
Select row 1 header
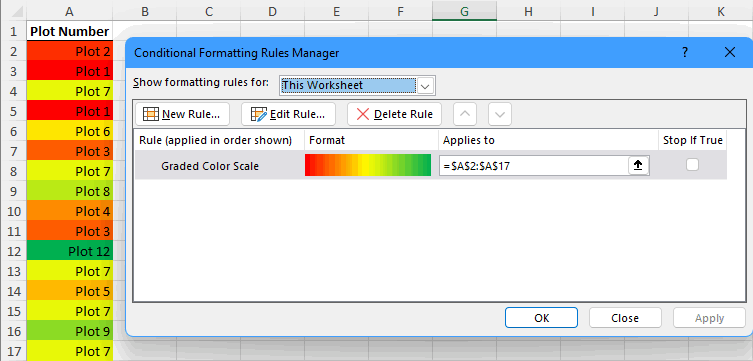13,32
